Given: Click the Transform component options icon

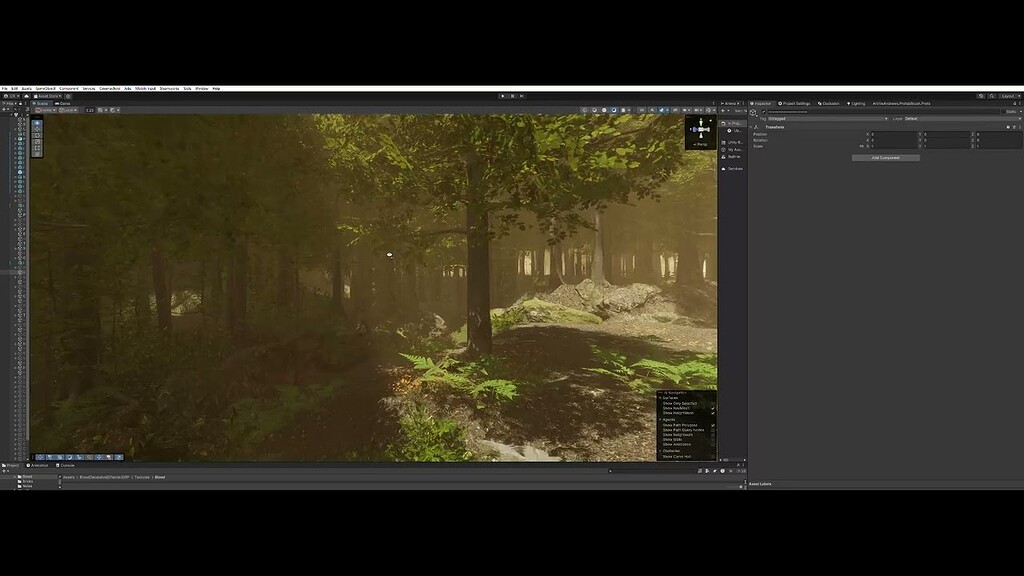Looking at the screenshot, I should tap(1020, 127).
